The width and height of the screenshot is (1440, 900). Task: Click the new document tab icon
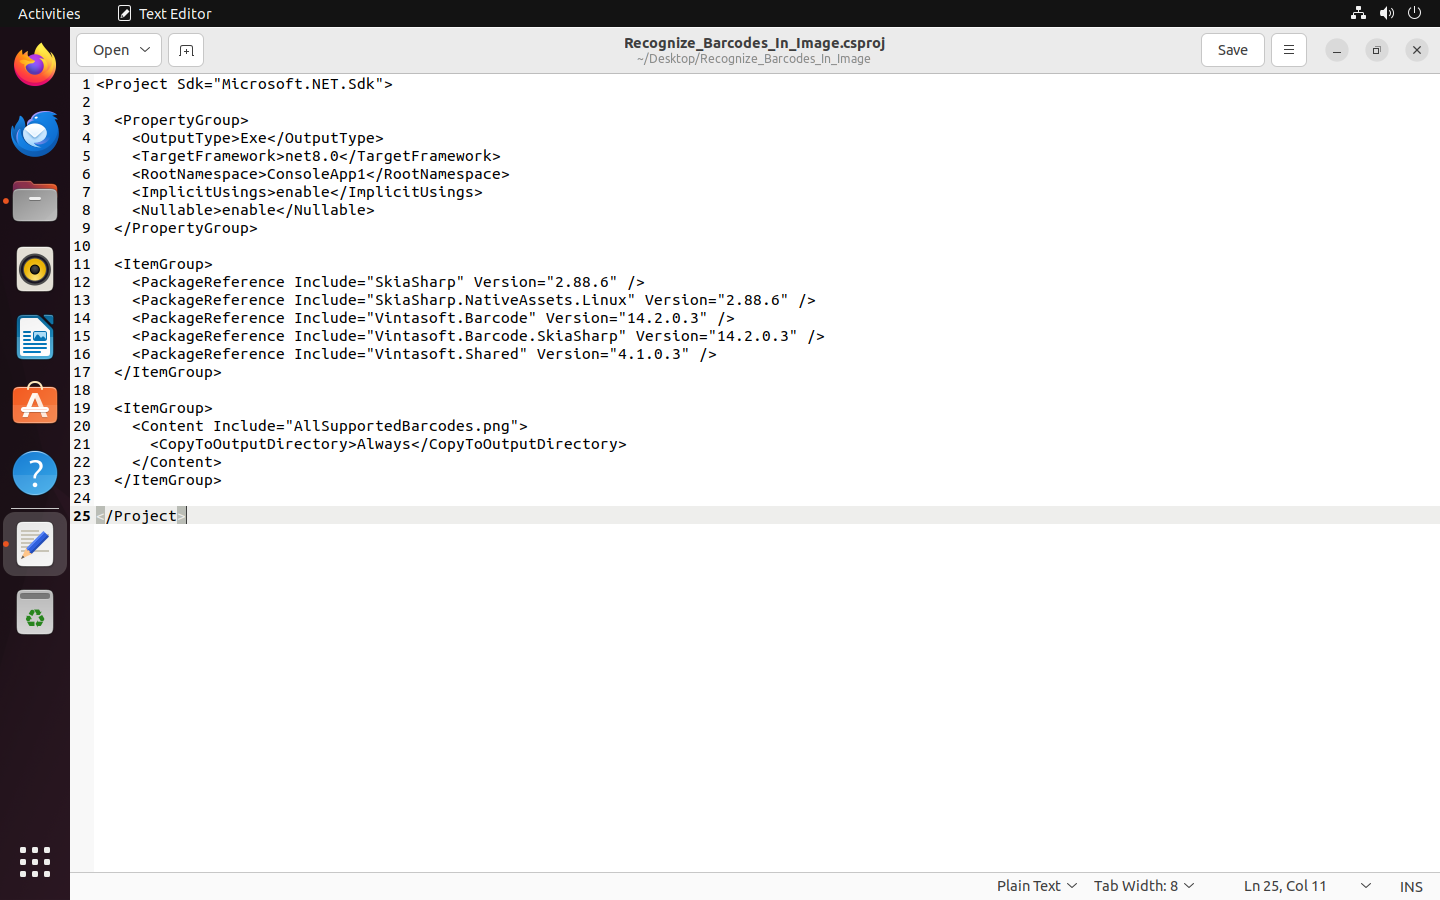coord(186,50)
